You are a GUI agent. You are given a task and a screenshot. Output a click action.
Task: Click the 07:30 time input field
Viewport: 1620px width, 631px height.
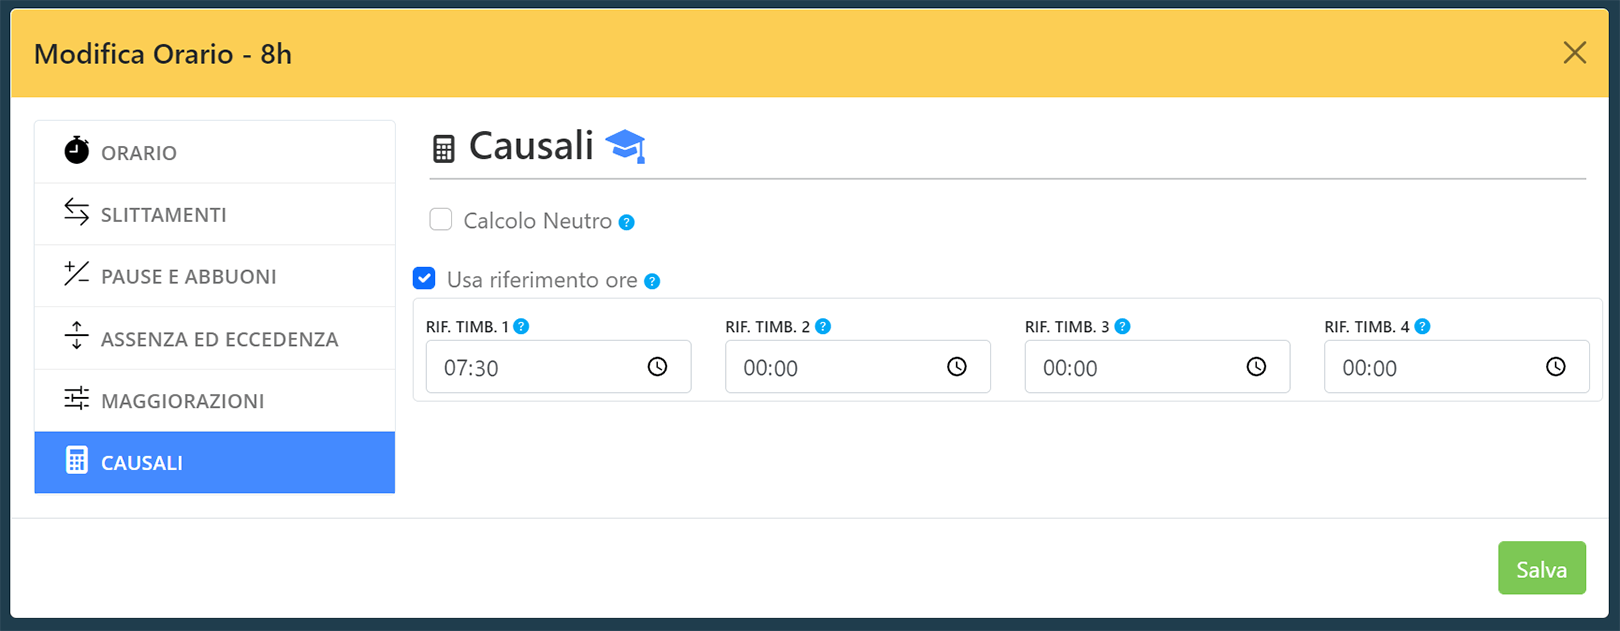(x=530, y=367)
